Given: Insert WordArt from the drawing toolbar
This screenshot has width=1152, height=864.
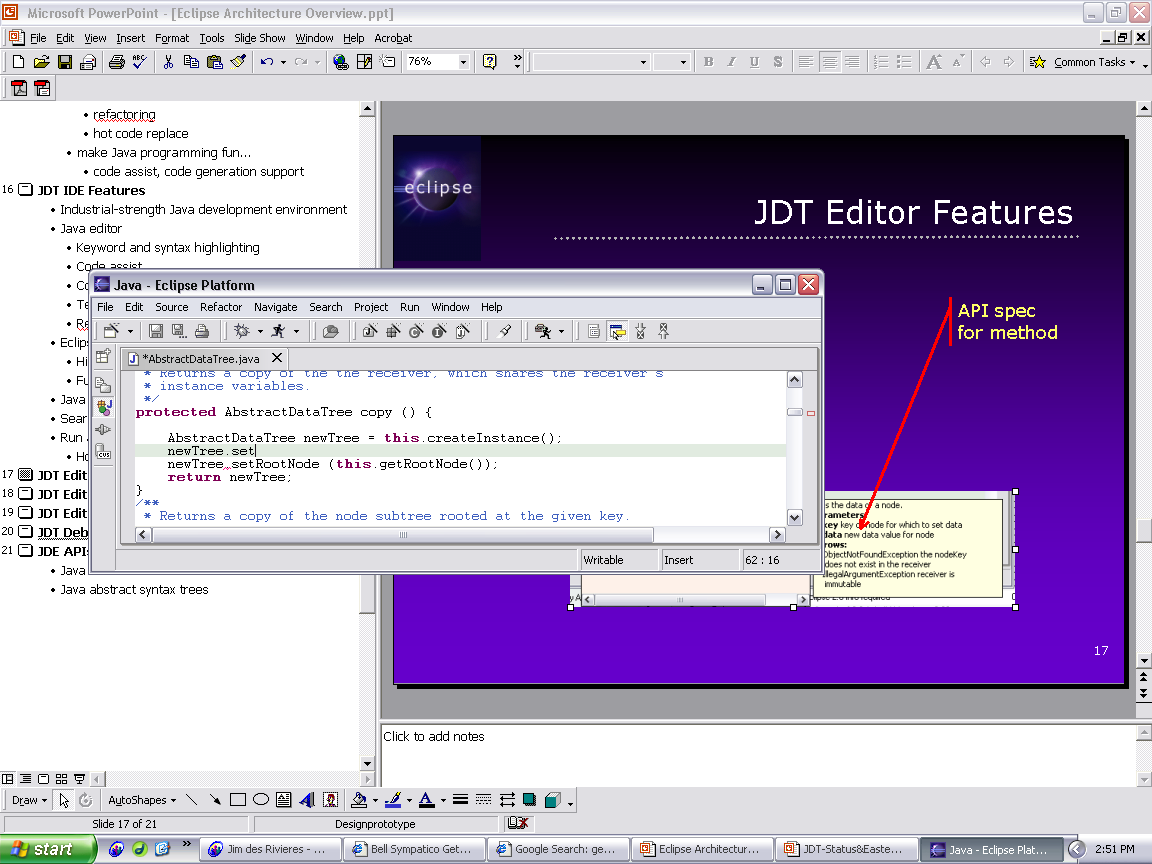Looking at the screenshot, I should (306, 800).
